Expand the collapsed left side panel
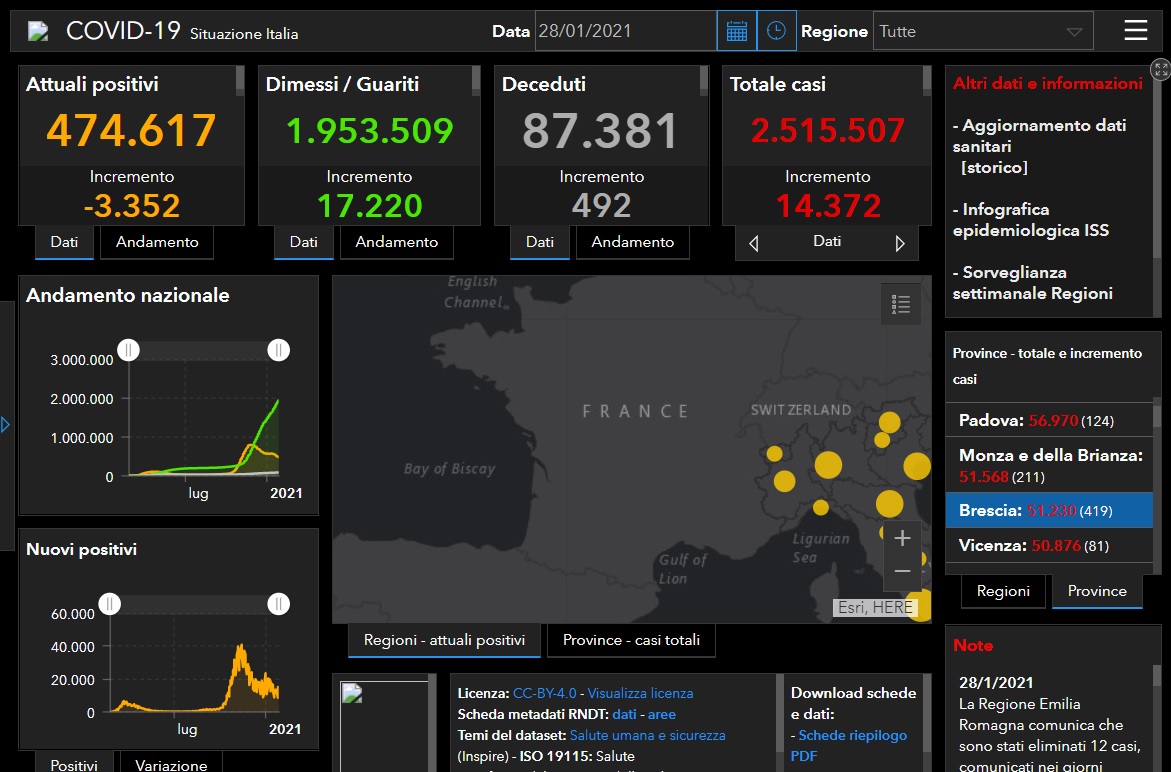1171x772 pixels. tap(6, 425)
